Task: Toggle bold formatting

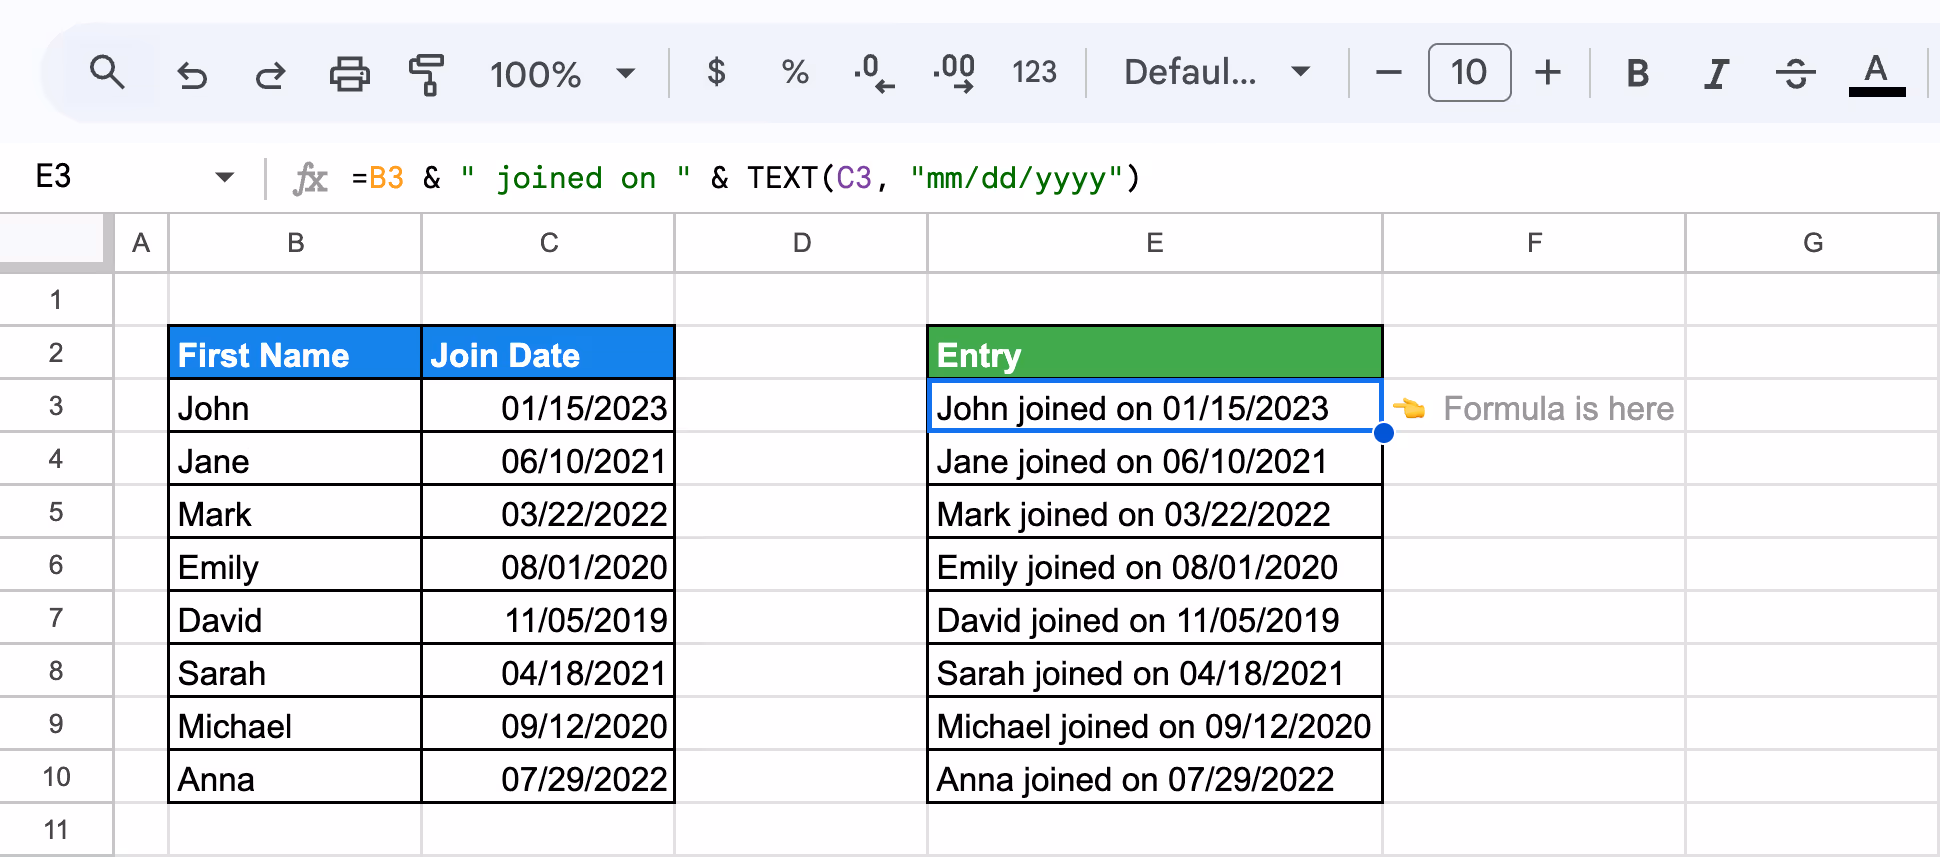Action: tap(1637, 73)
